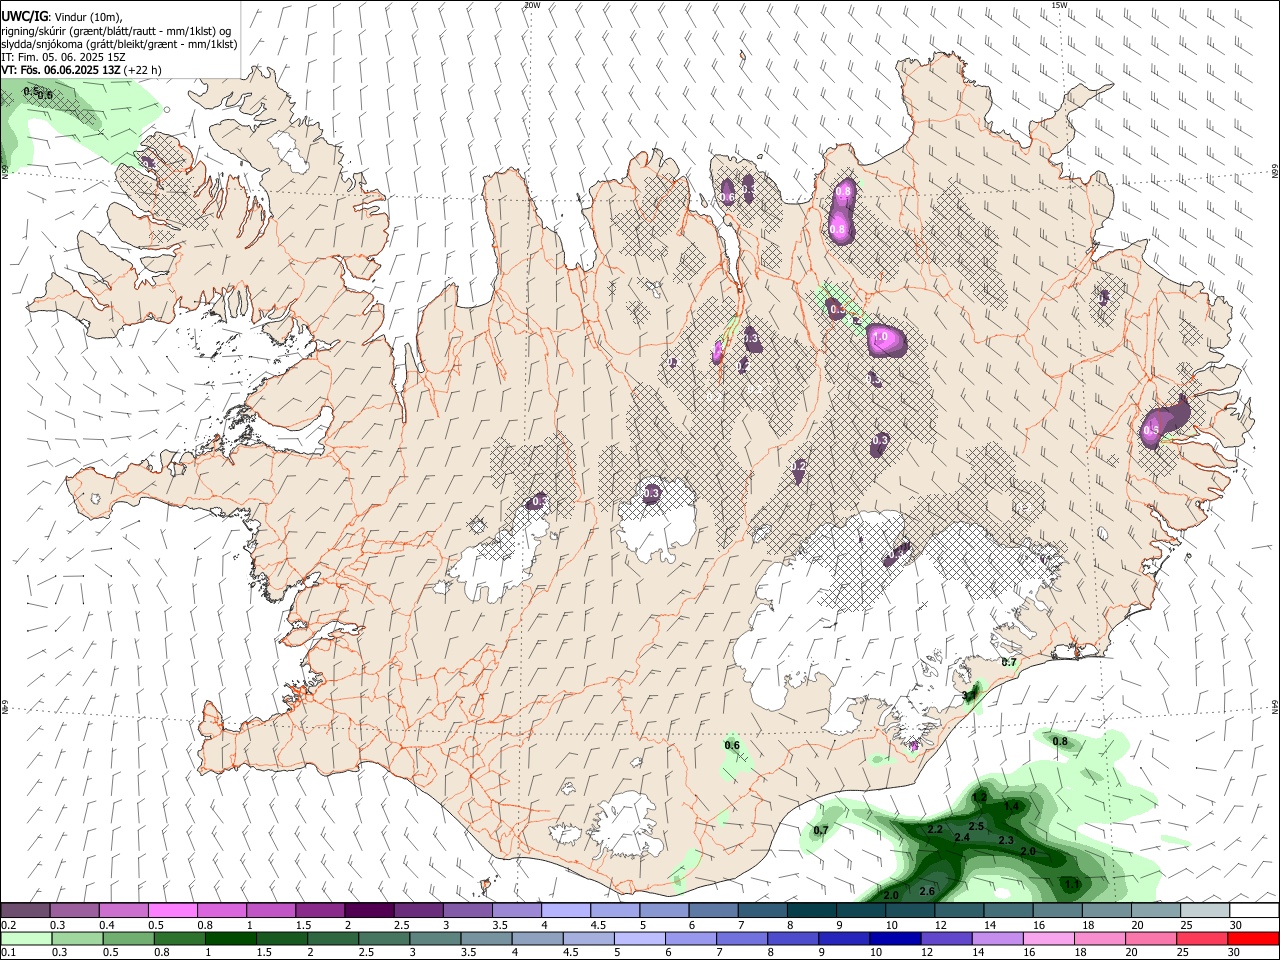Click the green '0.6' value in southern inland
Image resolution: width=1280 pixels, height=960 pixels.
732,745
